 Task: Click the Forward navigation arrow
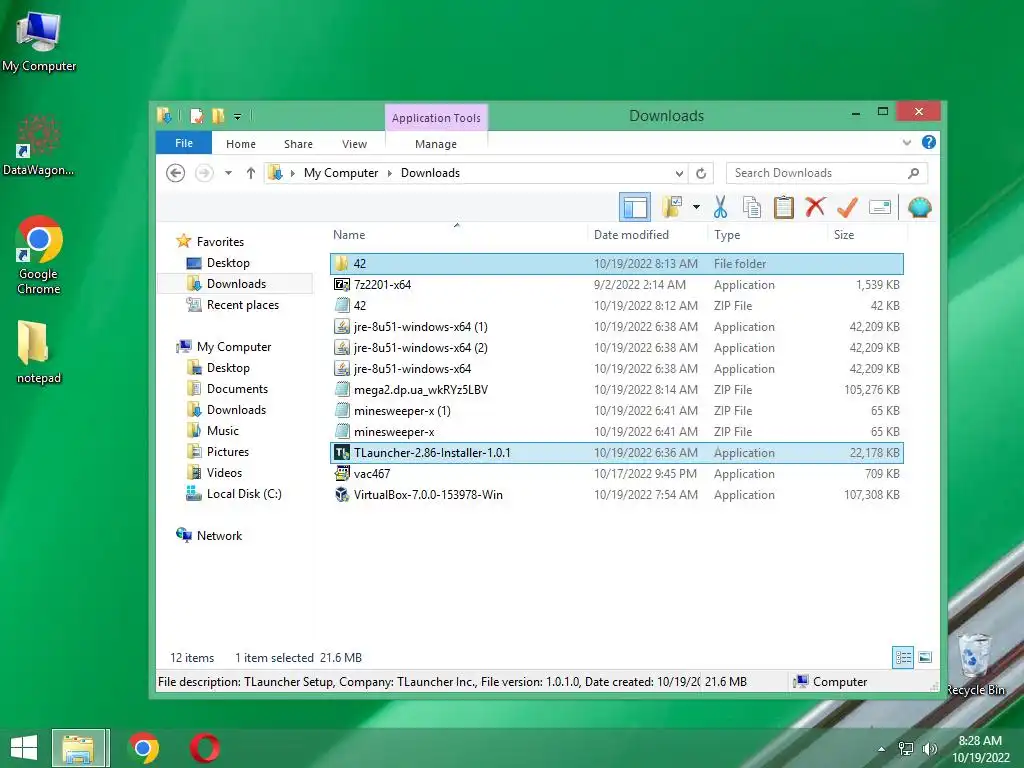[204, 173]
